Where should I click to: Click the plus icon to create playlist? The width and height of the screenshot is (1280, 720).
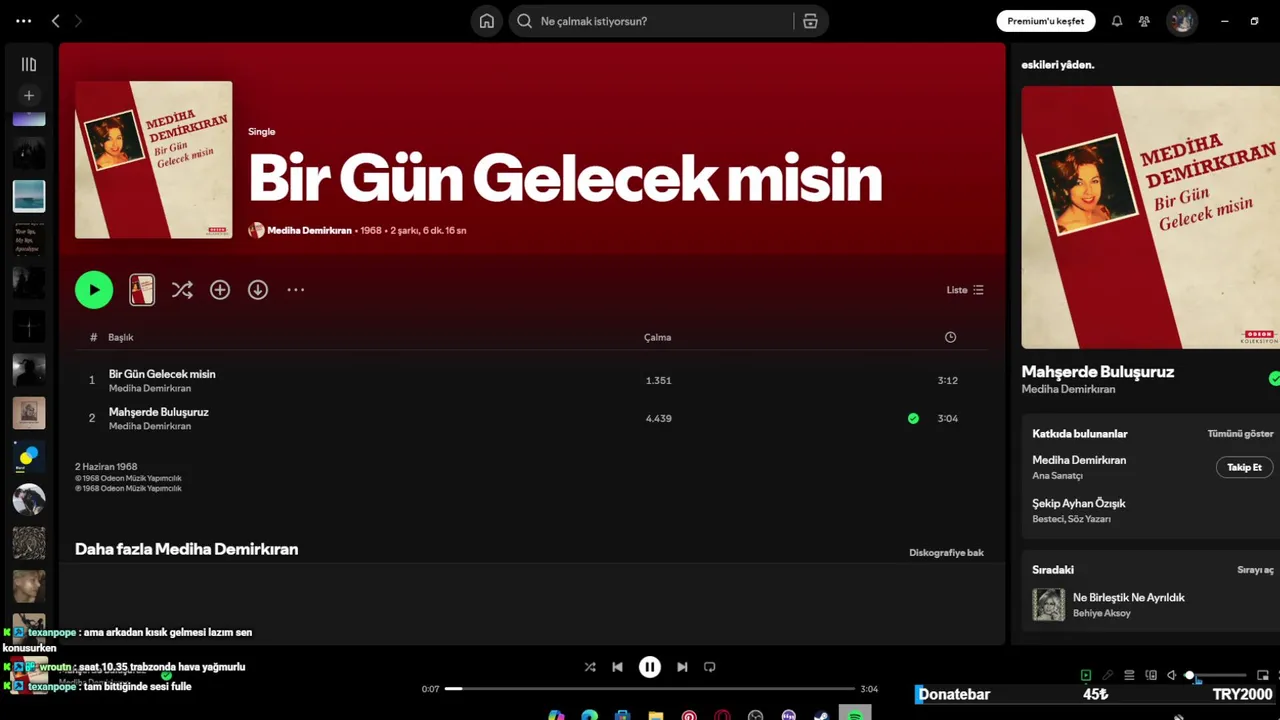coord(29,96)
